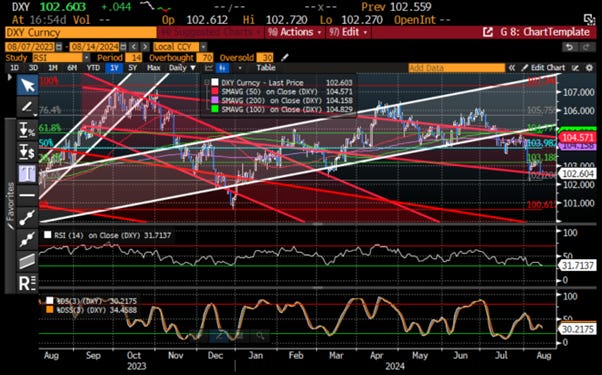
Task: Expand the annotations toolbar side arrow
Action: pyautogui.click(x=10, y=78)
